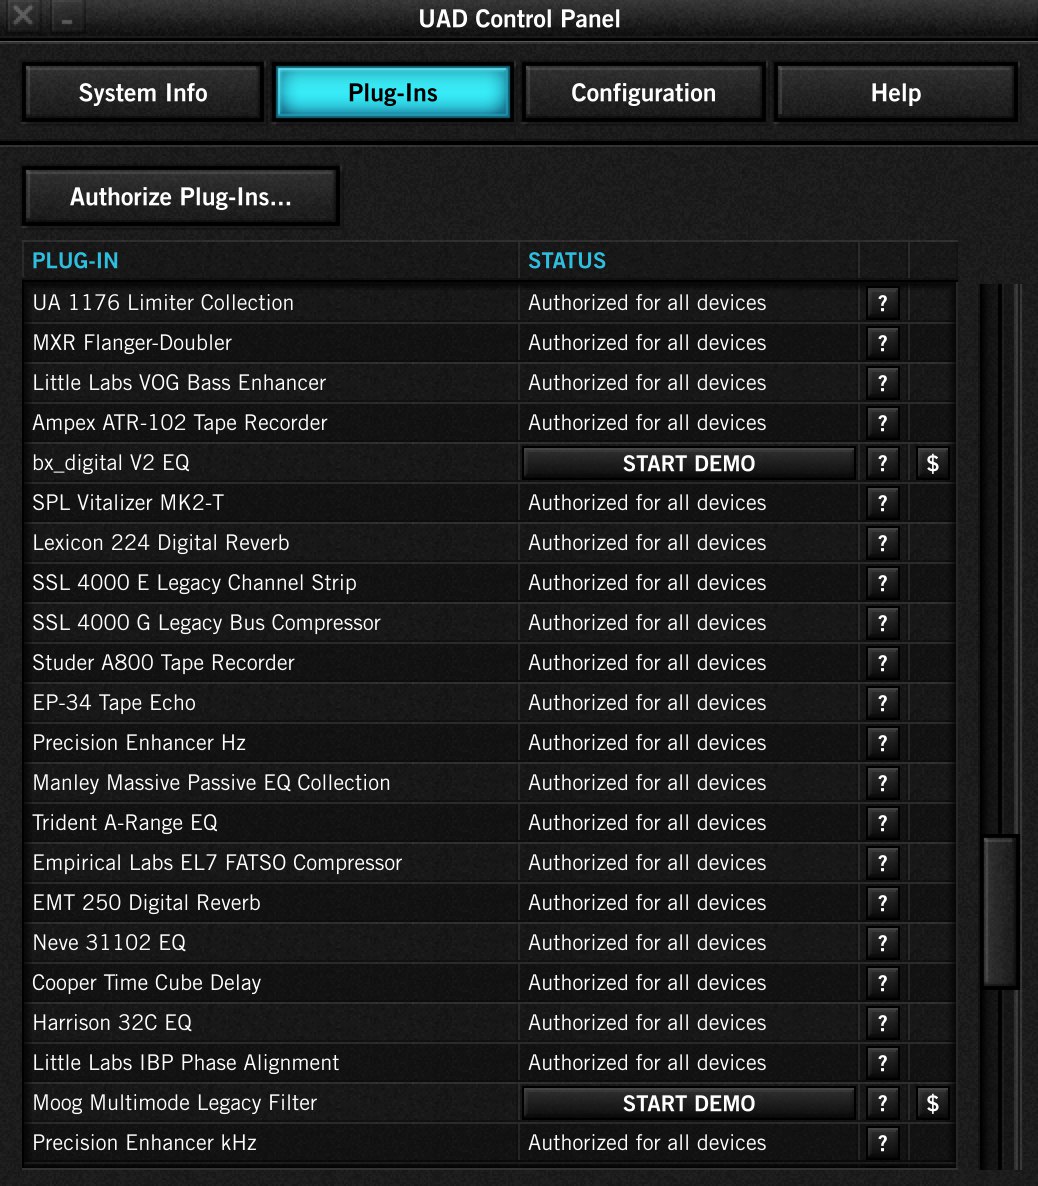1038x1186 pixels.
Task: Click the ? button for bx_digital V2 EQ
Action: [x=882, y=464]
